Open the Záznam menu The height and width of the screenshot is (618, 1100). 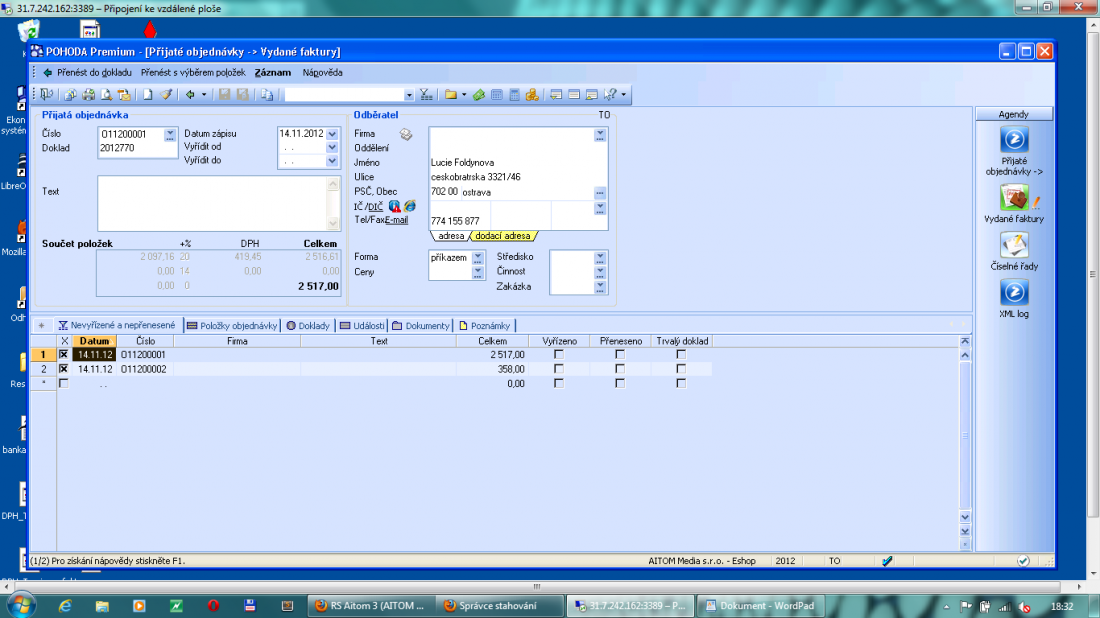tap(273, 73)
